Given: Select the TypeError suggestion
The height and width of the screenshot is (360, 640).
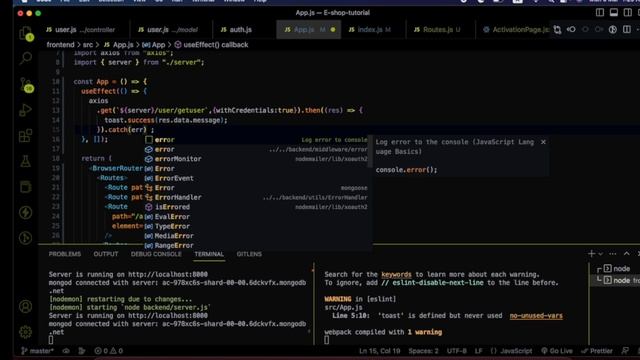Looking at the screenshot, I should [256, 226].
